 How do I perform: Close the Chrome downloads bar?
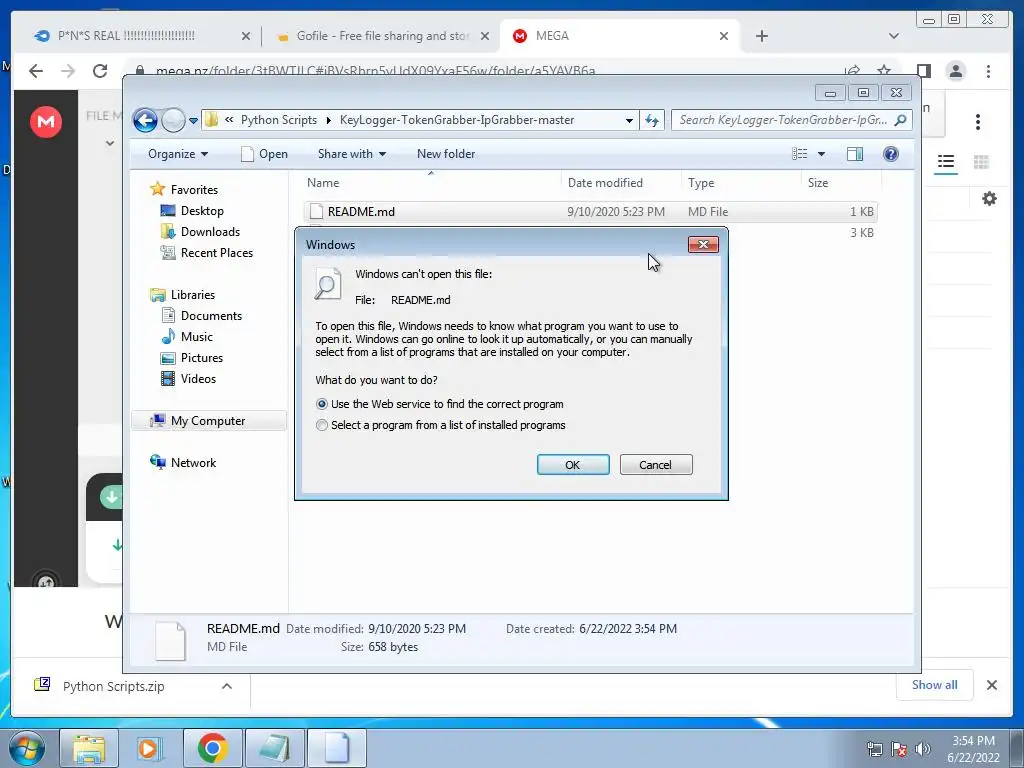pyautogui.click(x=991, y=685)
